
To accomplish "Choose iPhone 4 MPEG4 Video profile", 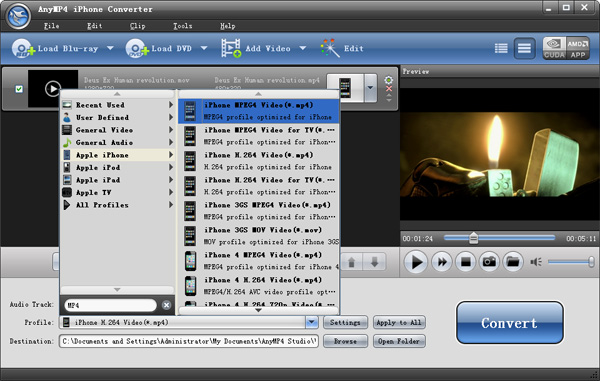I will coord(259,261).
